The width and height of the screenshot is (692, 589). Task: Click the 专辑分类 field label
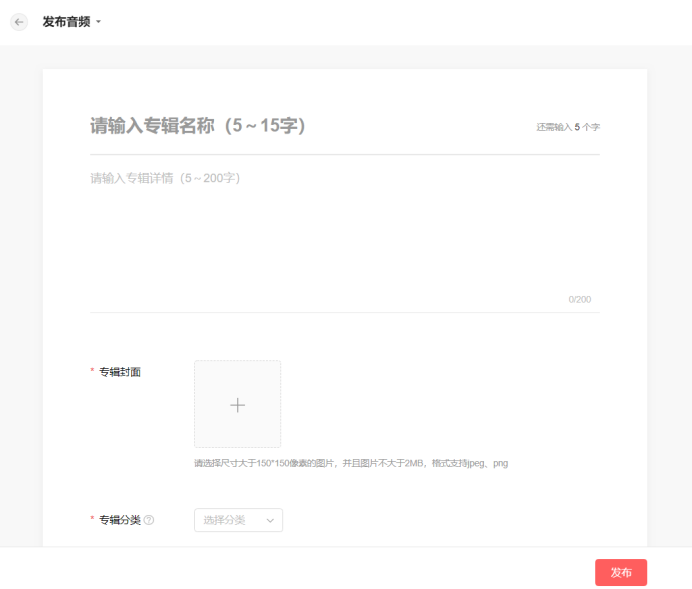[x=120, y=520]
